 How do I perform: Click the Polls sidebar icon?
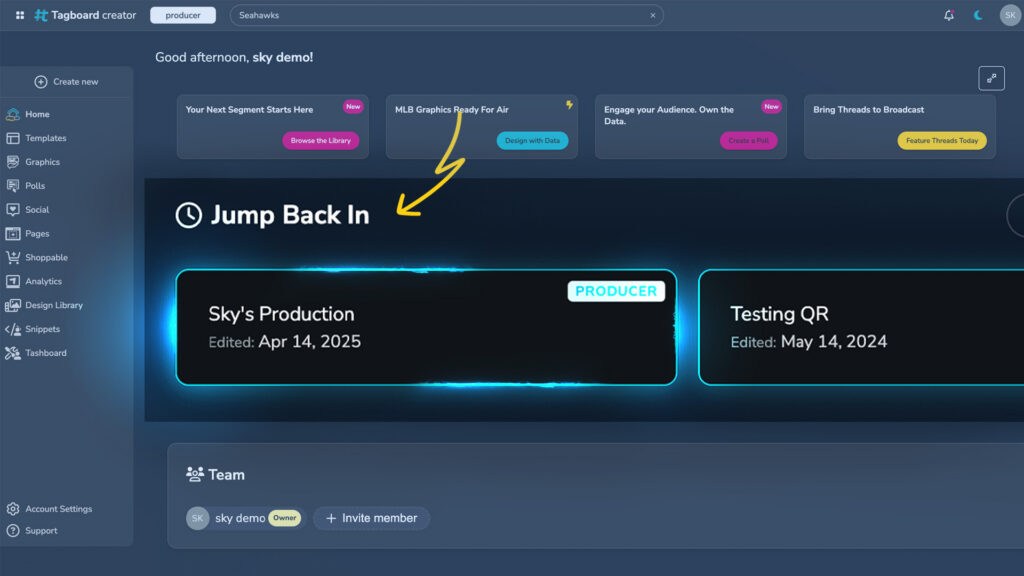click(12, 186)
